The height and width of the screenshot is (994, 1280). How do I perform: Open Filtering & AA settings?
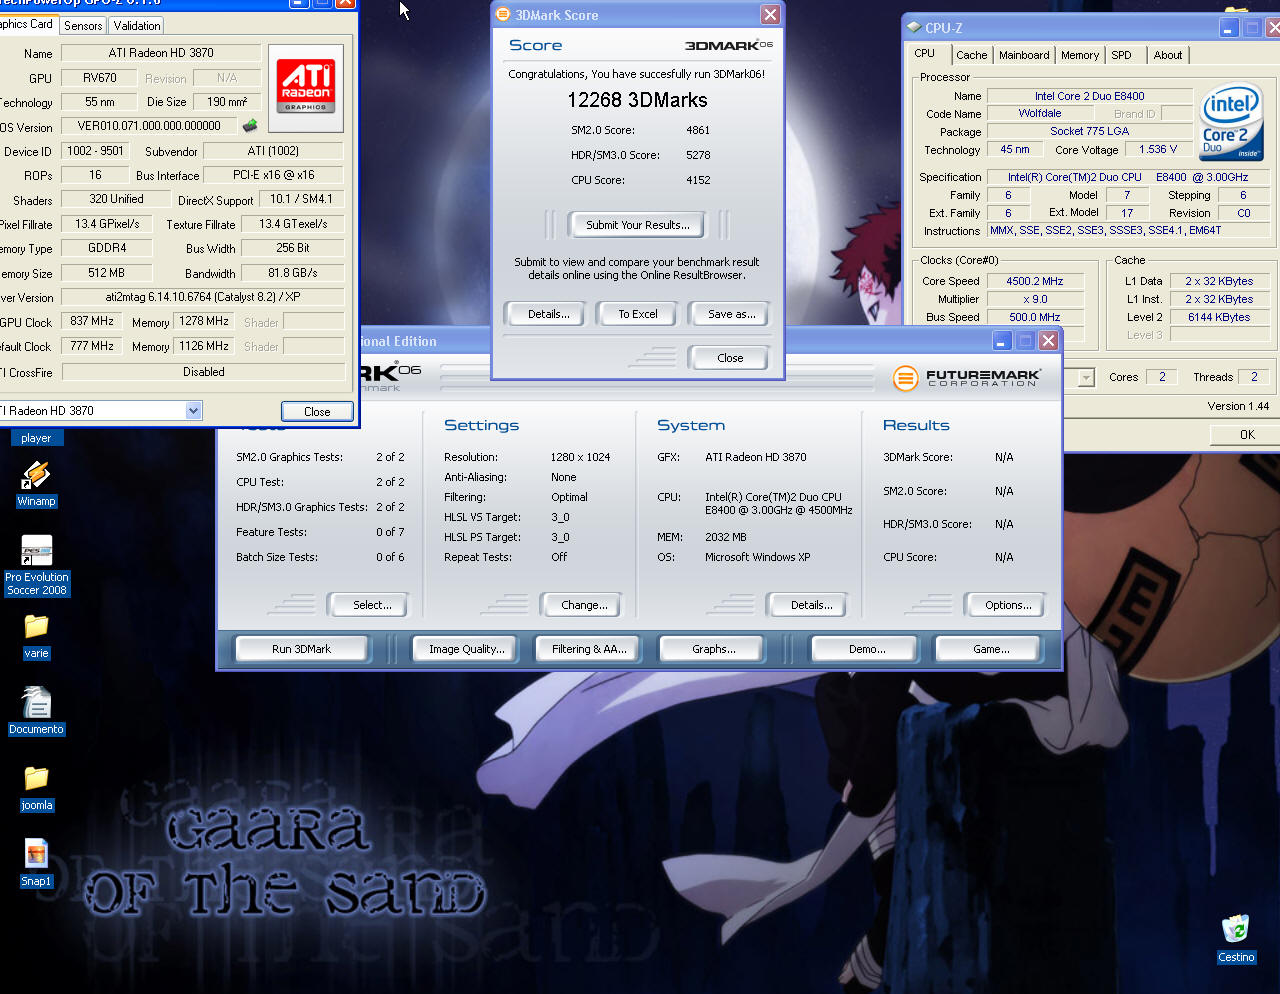click(x=589, y=649)
